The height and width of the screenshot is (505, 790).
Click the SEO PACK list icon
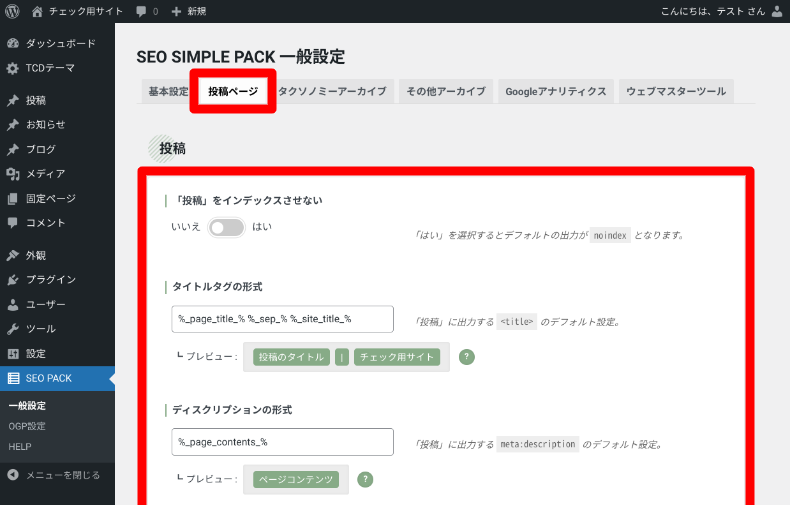(x=13, y=378)
